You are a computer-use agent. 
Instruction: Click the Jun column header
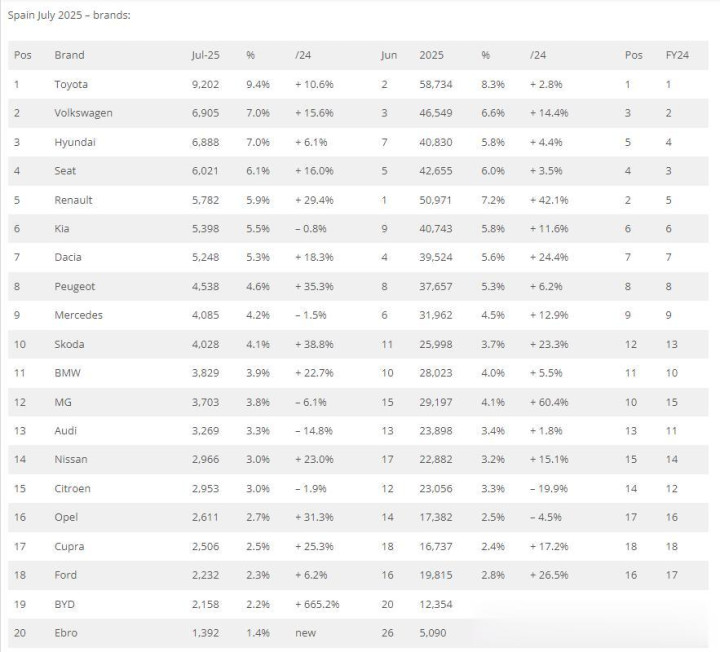(x=388, y=55)
